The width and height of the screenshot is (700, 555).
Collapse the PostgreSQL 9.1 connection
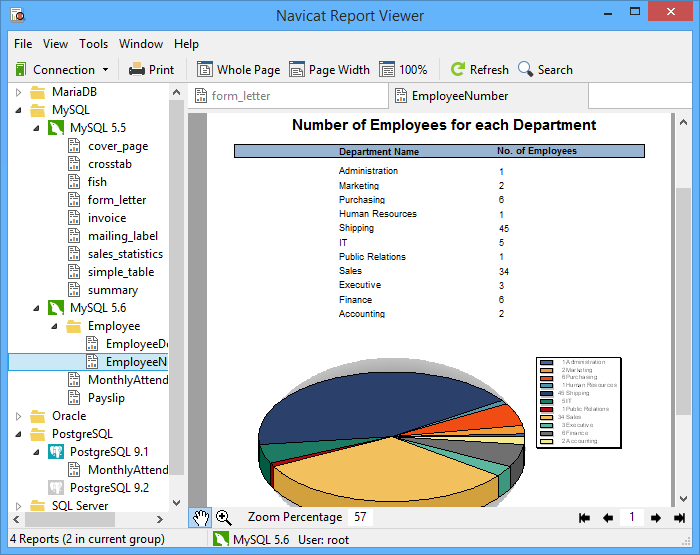tap(36, 452)
